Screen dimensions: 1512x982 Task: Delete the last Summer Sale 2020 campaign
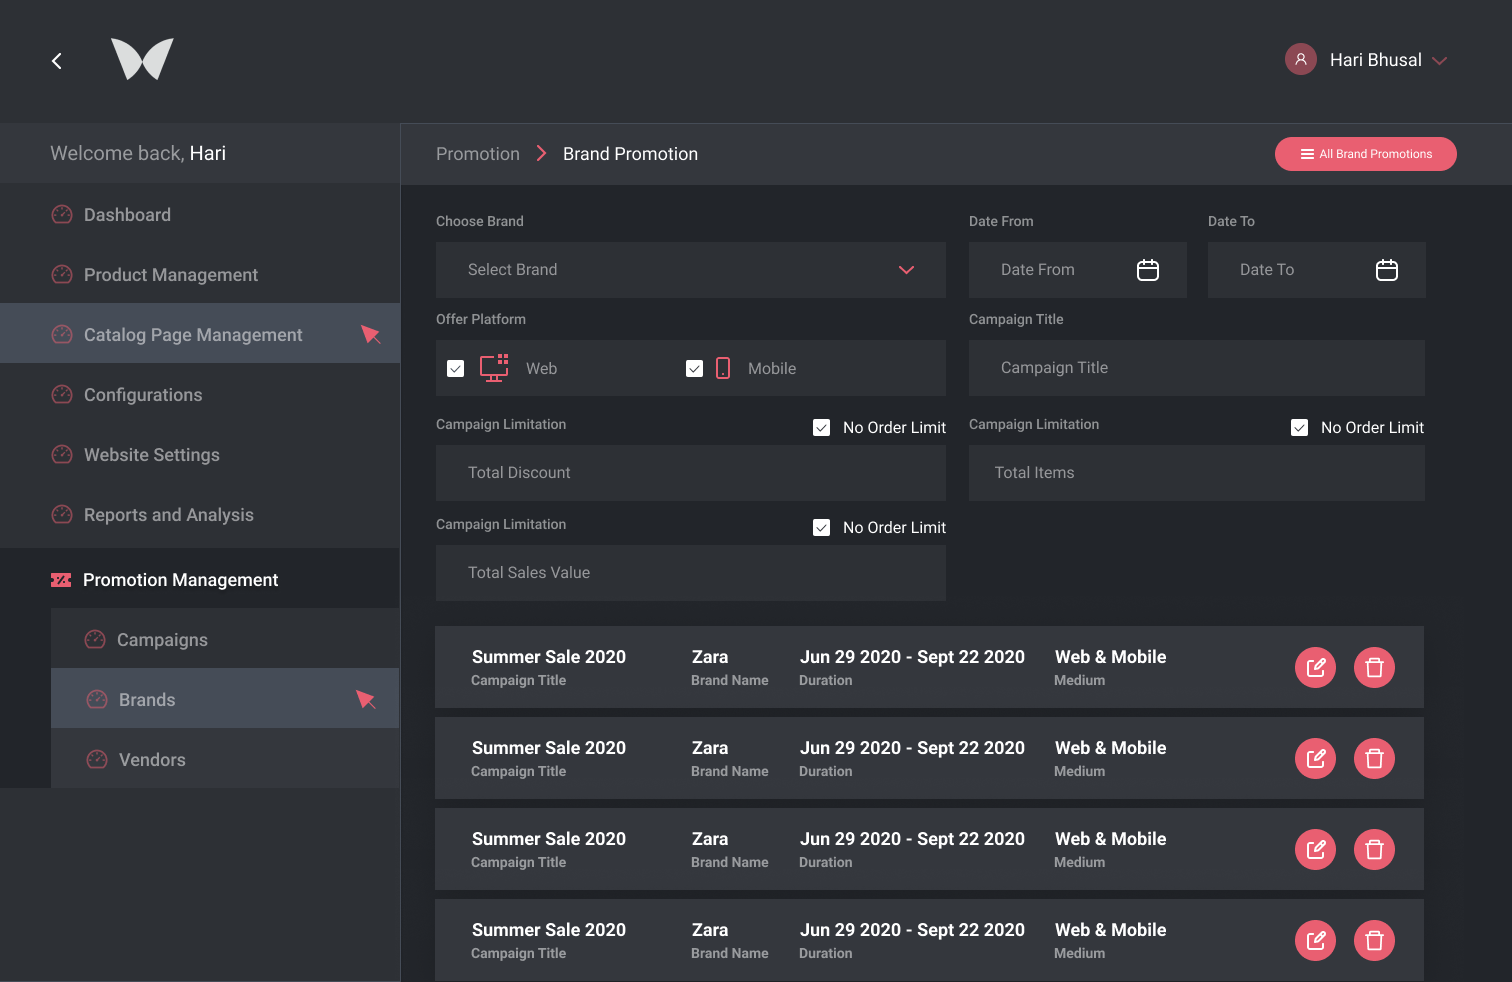coord(1374,941)
